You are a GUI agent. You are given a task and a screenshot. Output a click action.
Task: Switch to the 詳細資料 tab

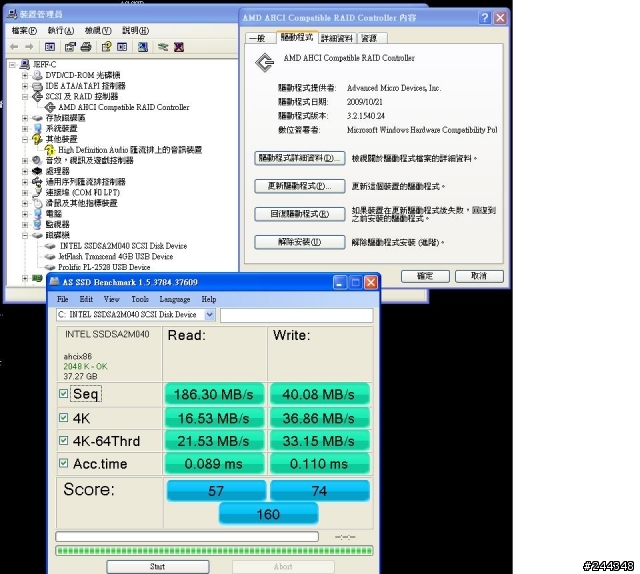pos(337,38)
